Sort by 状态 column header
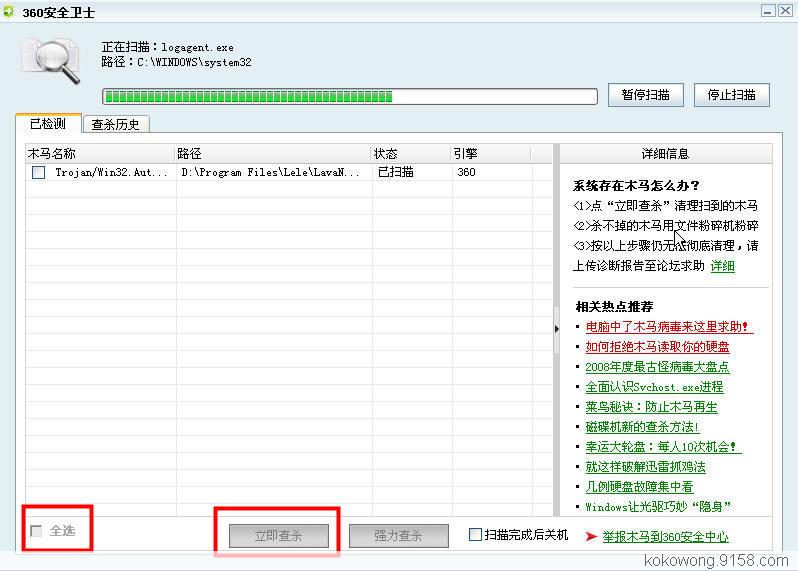This screenshot has height=571, width=798. tap(411, 154)
